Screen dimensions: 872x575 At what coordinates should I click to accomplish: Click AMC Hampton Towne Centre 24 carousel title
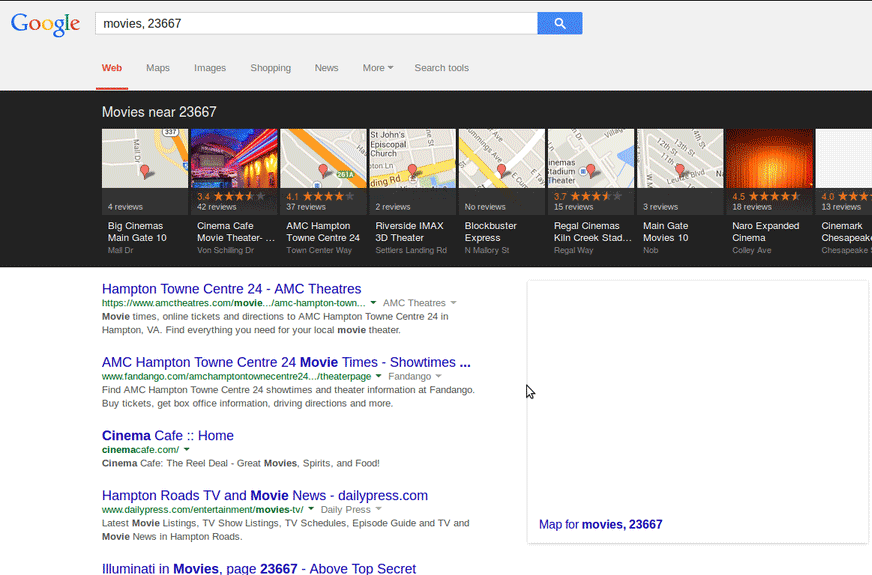pyautogui.click(x=323, y=232)
